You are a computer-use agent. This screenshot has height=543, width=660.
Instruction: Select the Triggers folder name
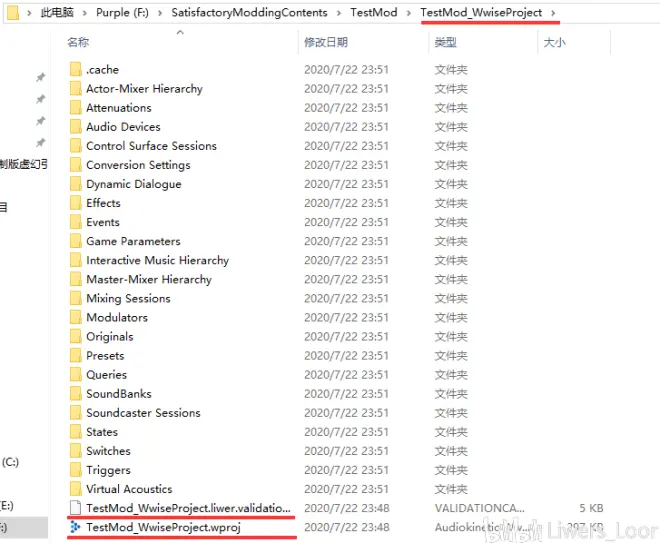pyautogui.click(x=108, y=470)
